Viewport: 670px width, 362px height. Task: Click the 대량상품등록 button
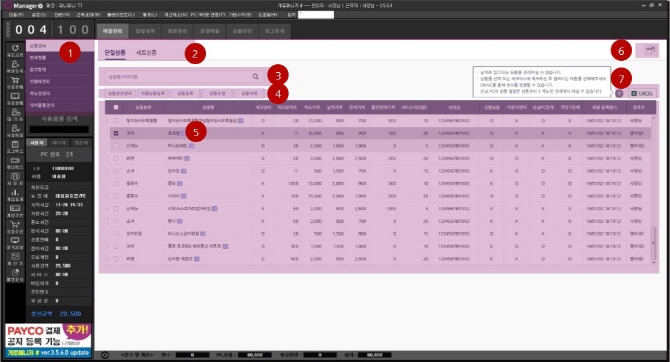pos(153,93)
